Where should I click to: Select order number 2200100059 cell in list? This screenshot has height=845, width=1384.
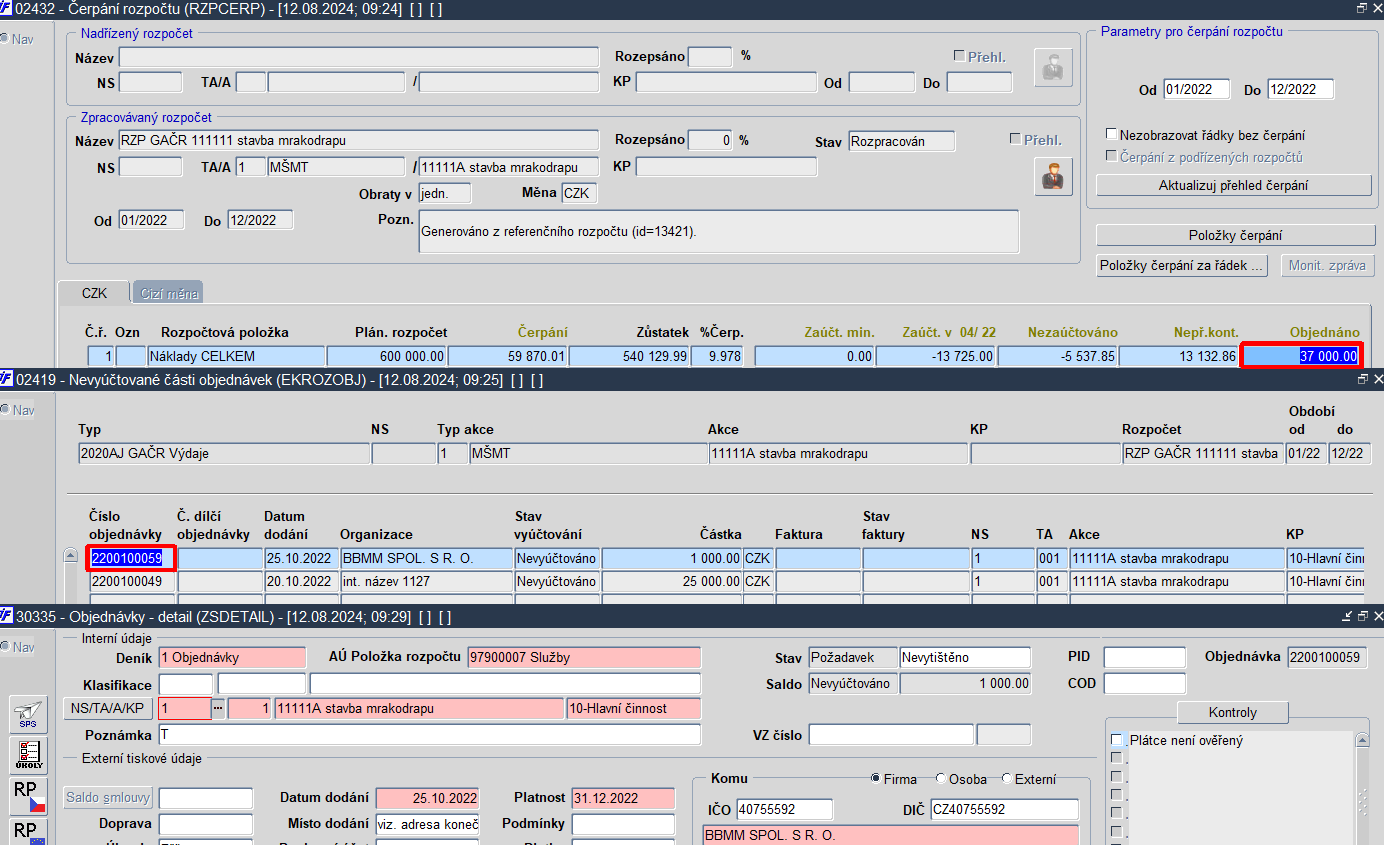tap(133, 558)
